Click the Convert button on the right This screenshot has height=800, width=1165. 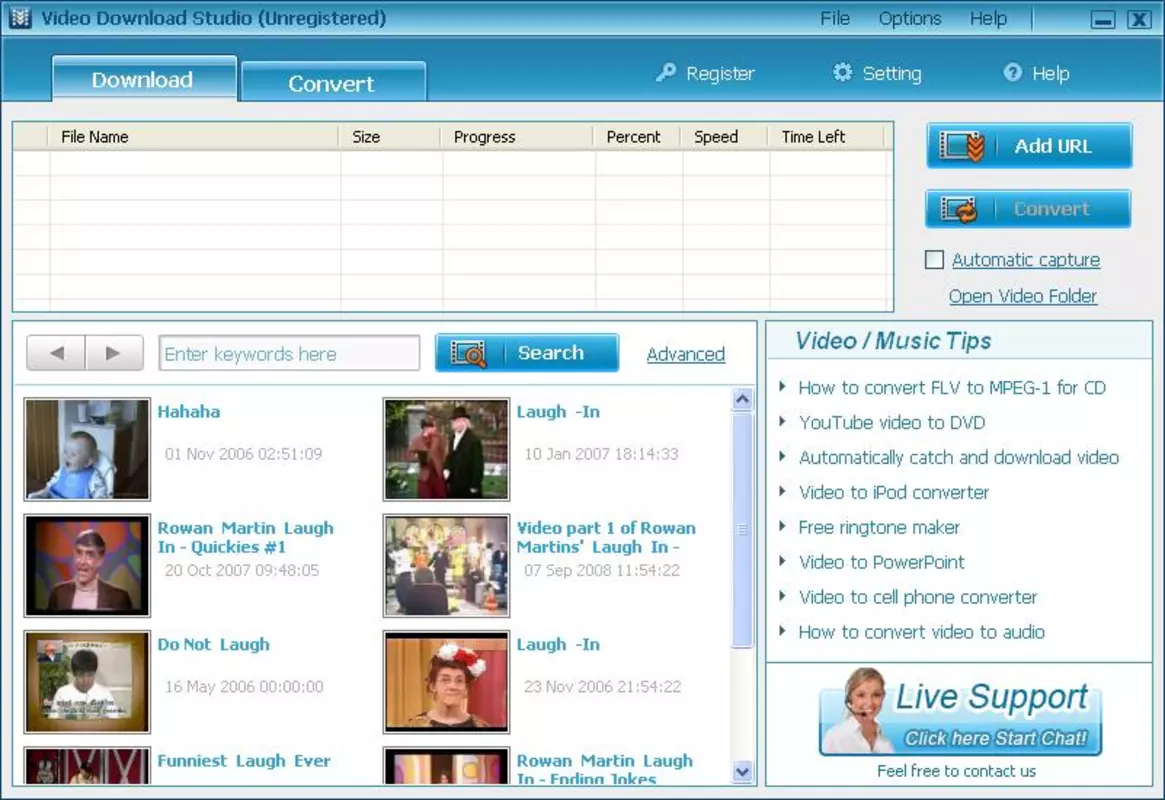click(x=1028, y=209)
